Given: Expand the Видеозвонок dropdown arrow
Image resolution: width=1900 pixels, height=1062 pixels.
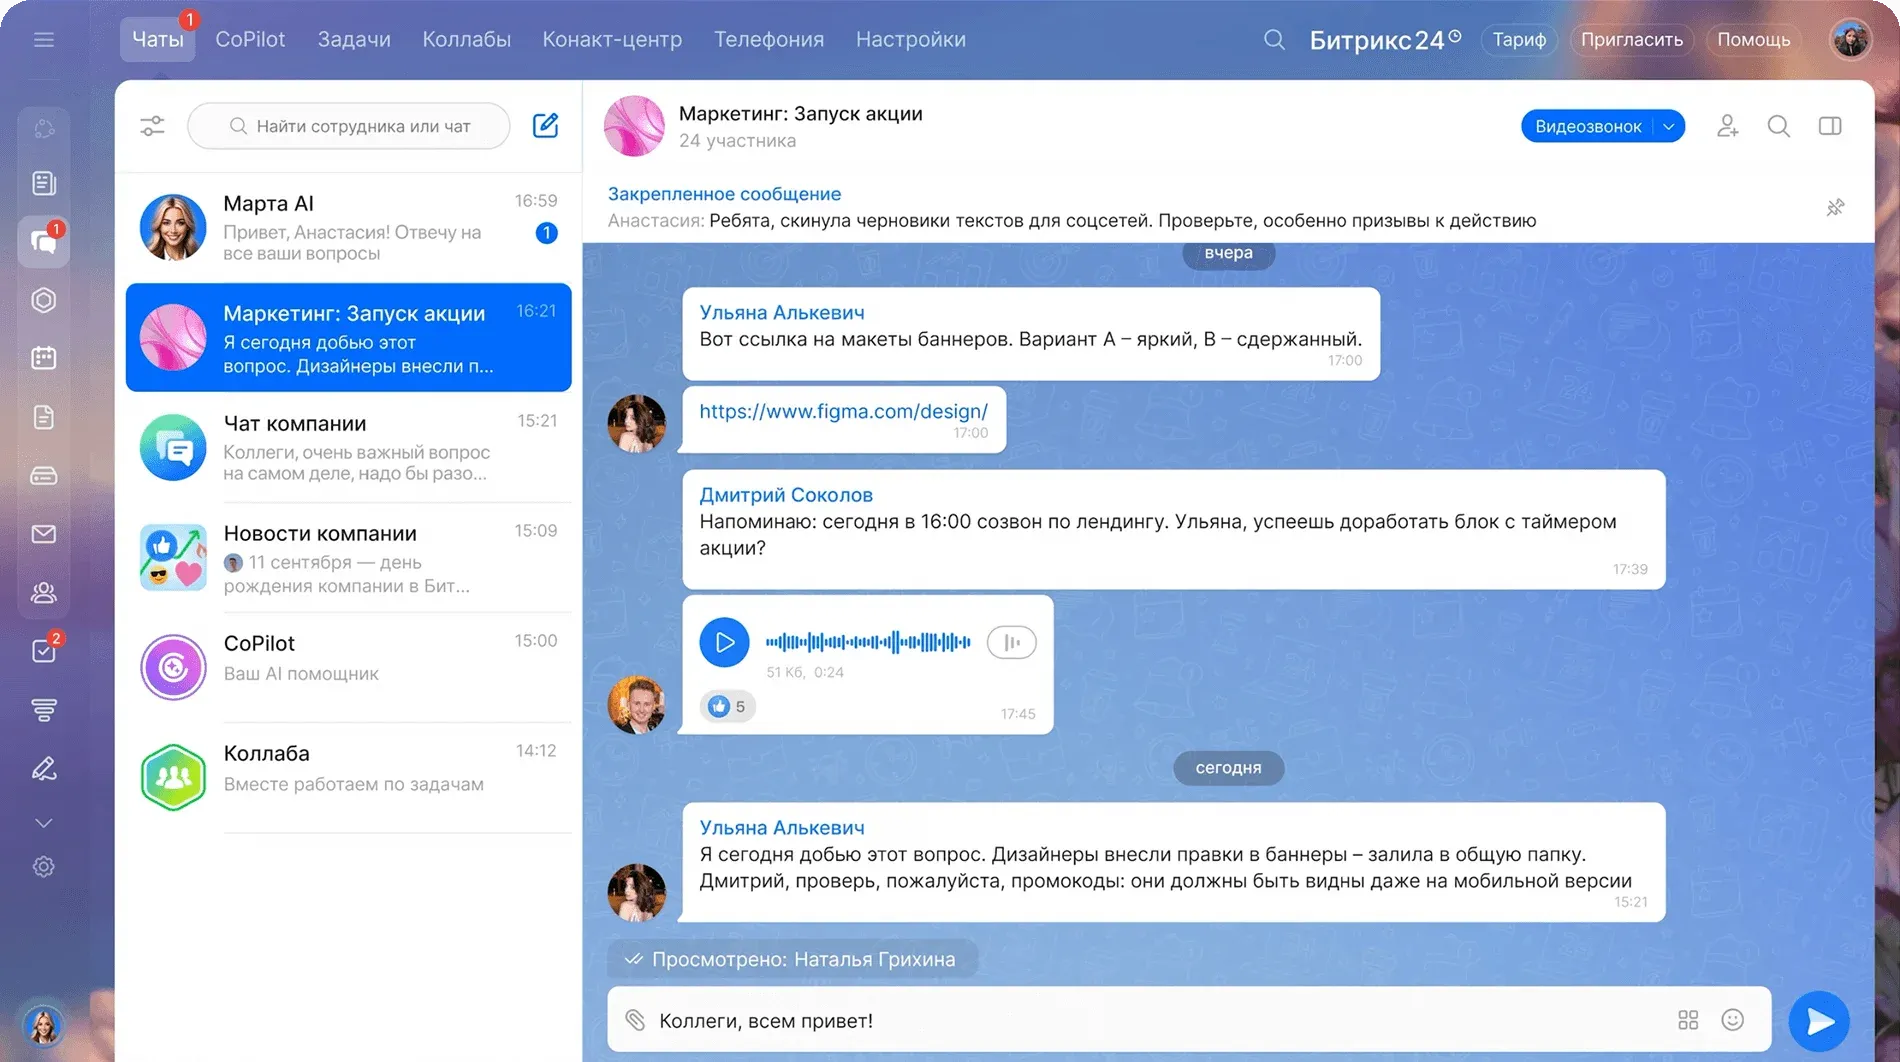Looking at the screenshot, I should pos(1668,126).
